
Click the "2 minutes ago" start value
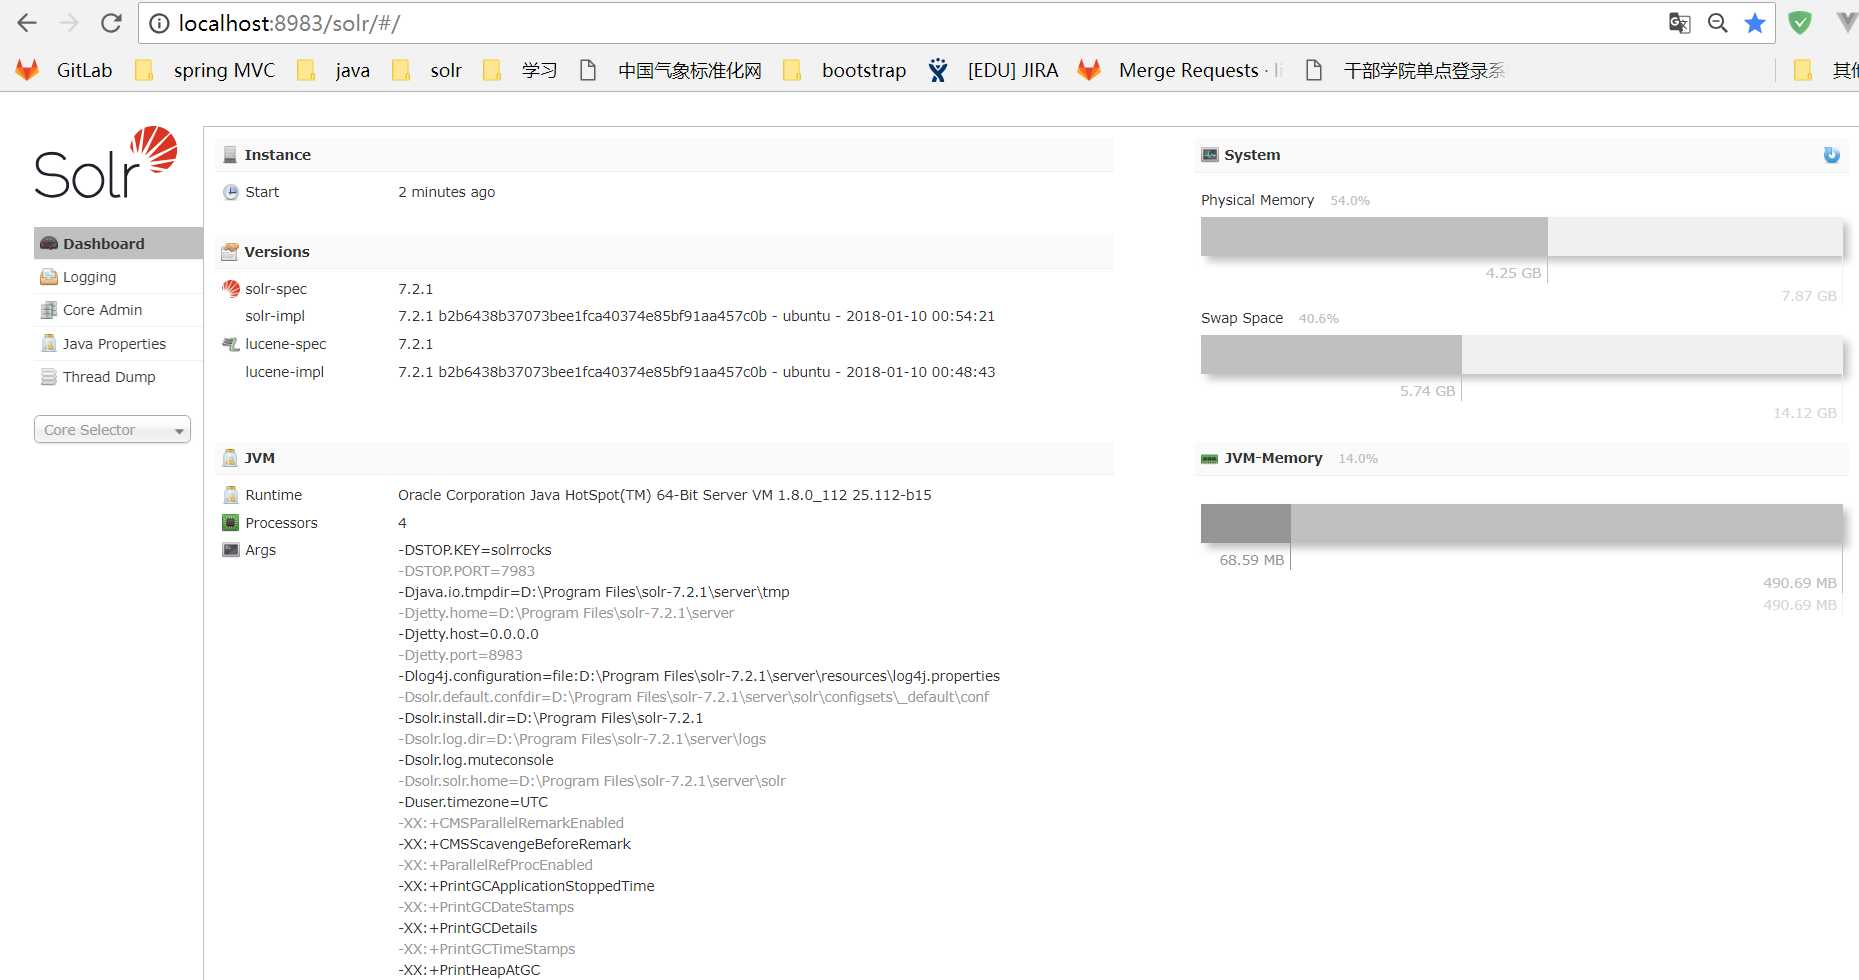coord(447,192)
